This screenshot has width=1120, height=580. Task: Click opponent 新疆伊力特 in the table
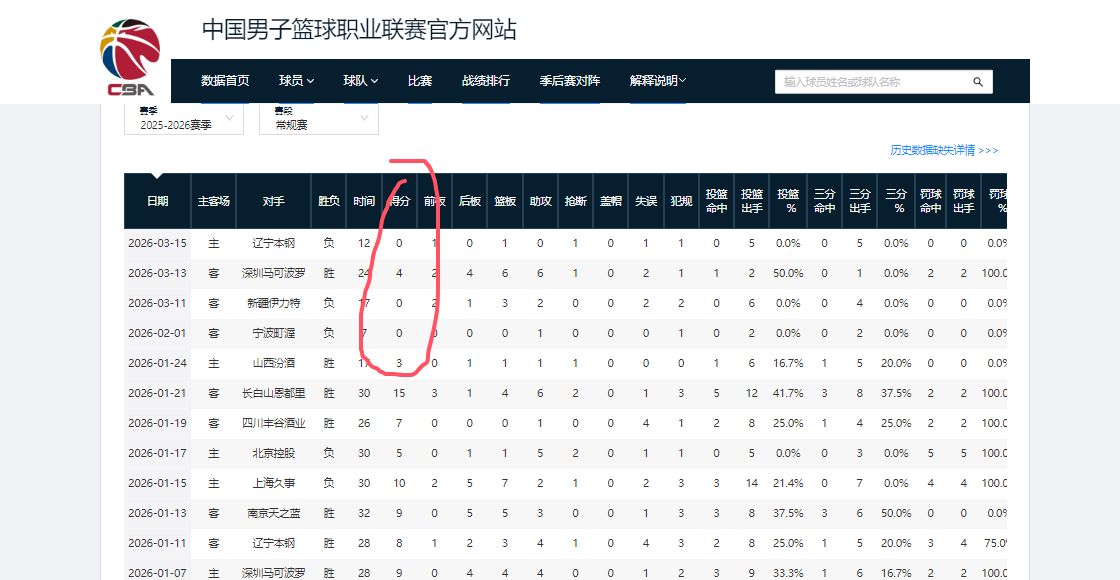click(x=273, y=303)
